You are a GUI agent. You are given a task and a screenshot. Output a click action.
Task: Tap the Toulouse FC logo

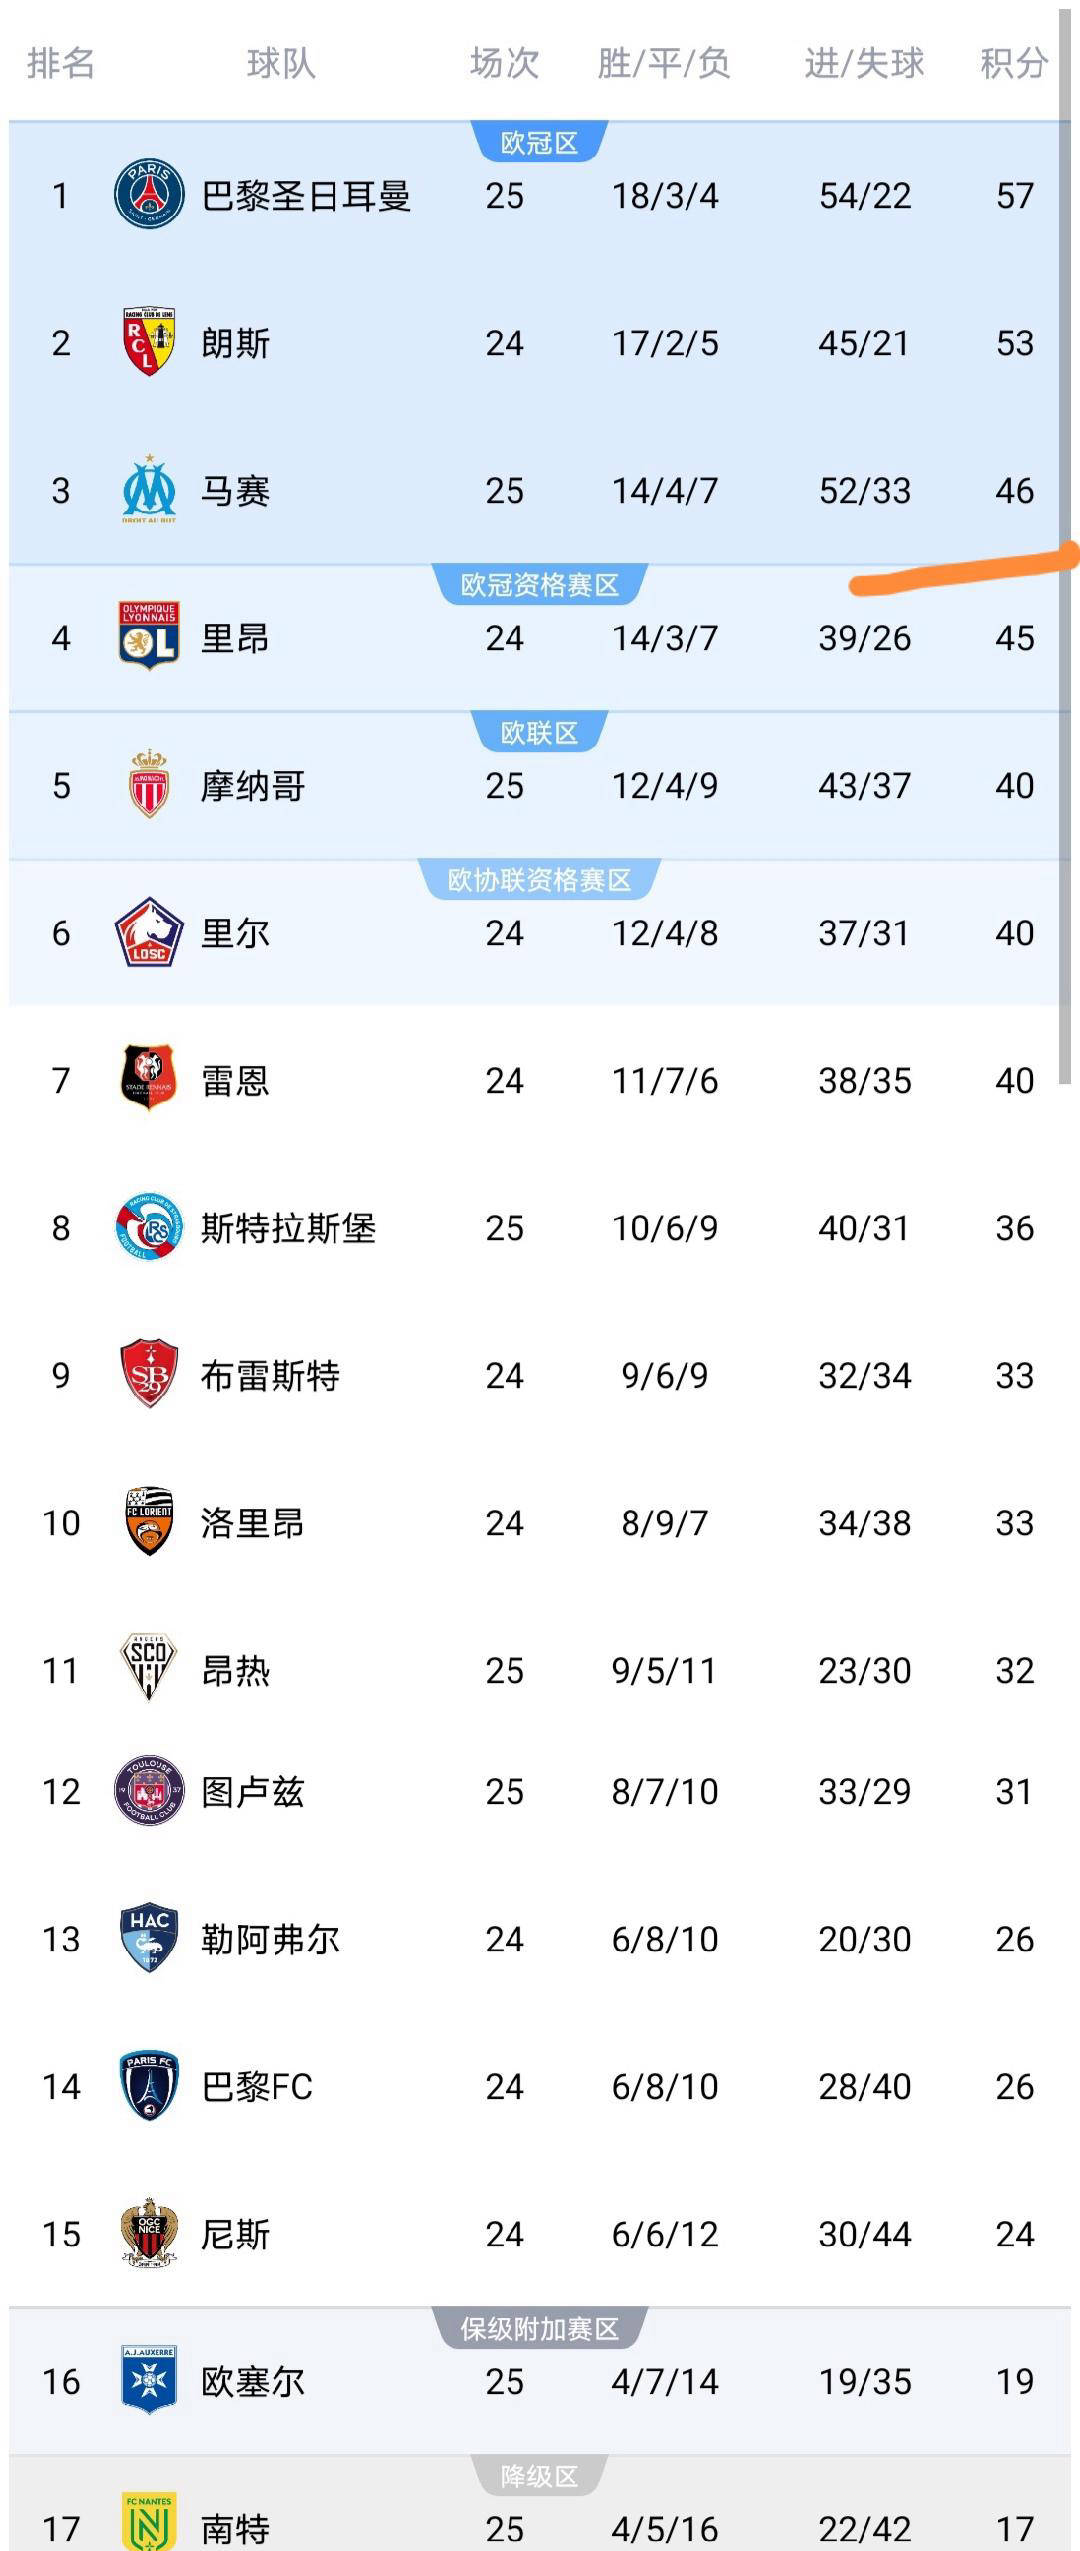149,1790
